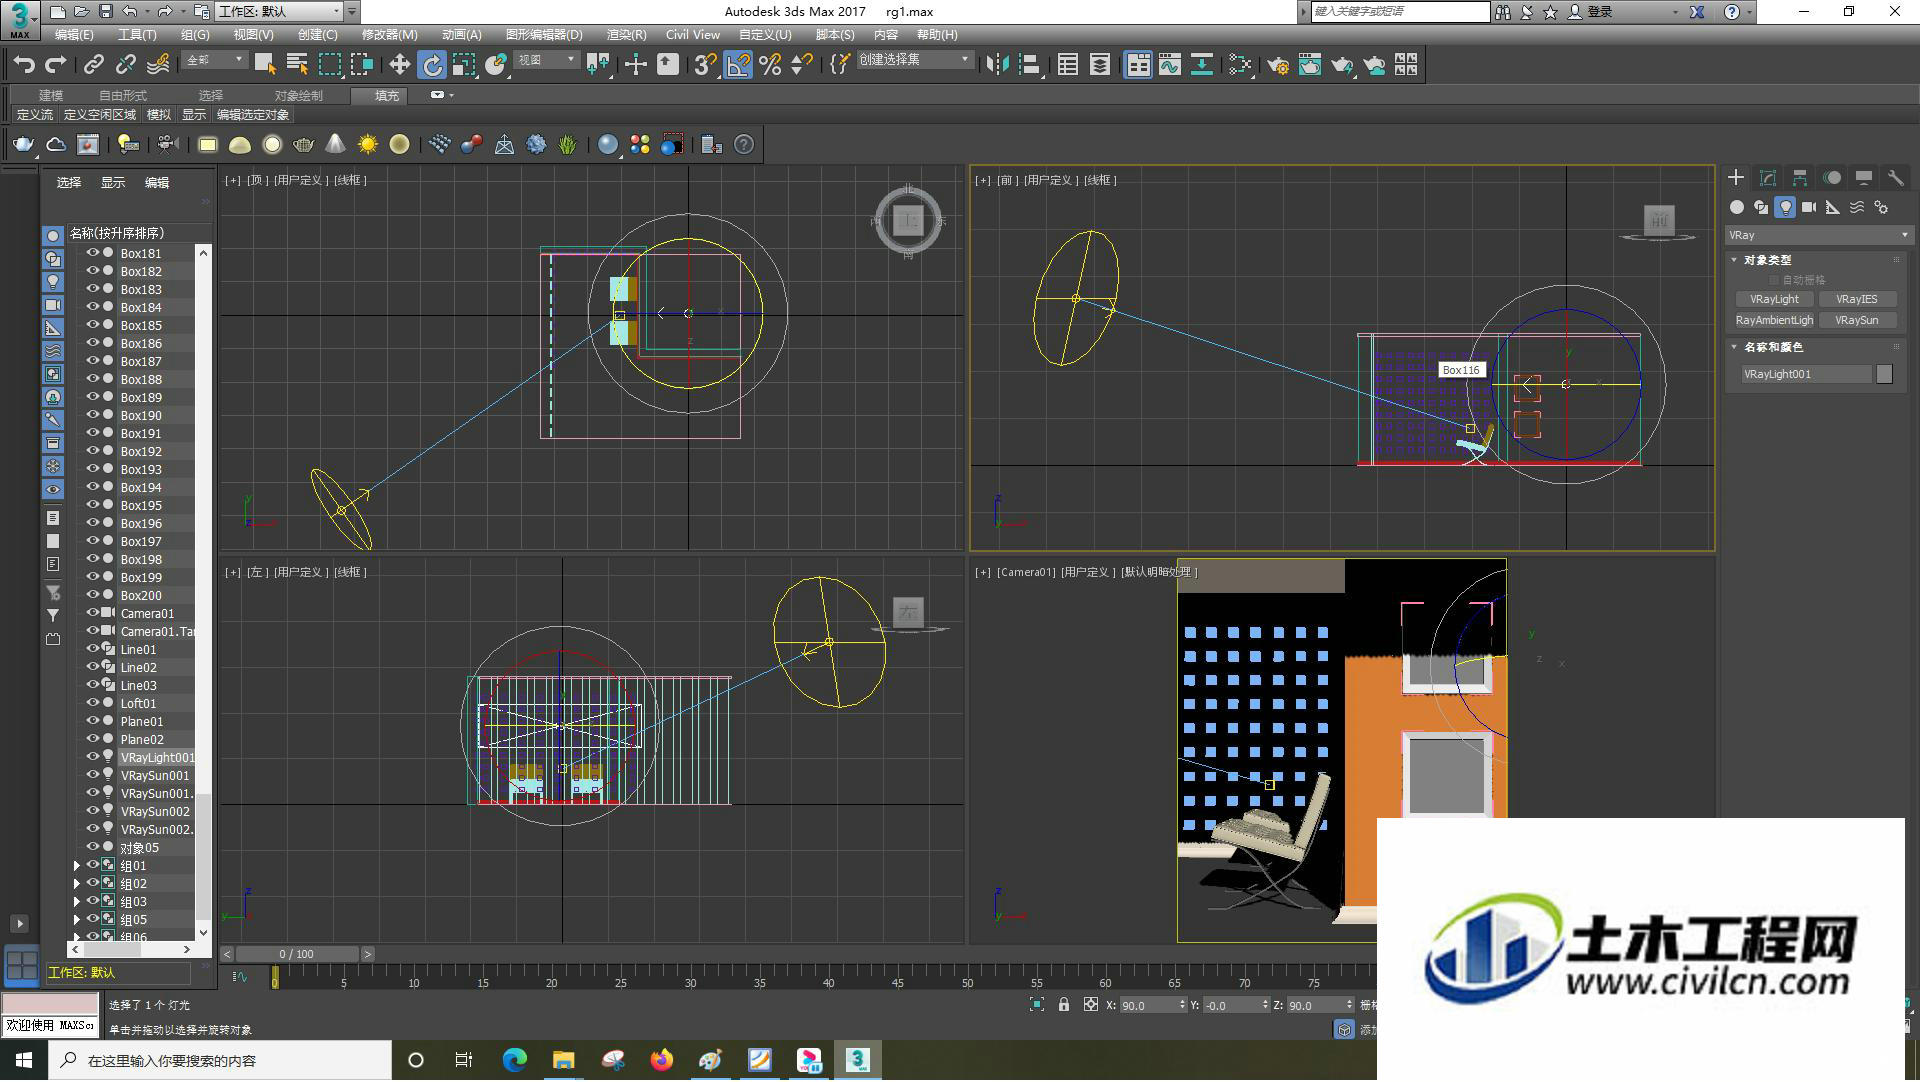The height and width of the screenshot is (1082, 1920).
Task: Click the 定义流 ribbon button
Action: coord(35,115)
